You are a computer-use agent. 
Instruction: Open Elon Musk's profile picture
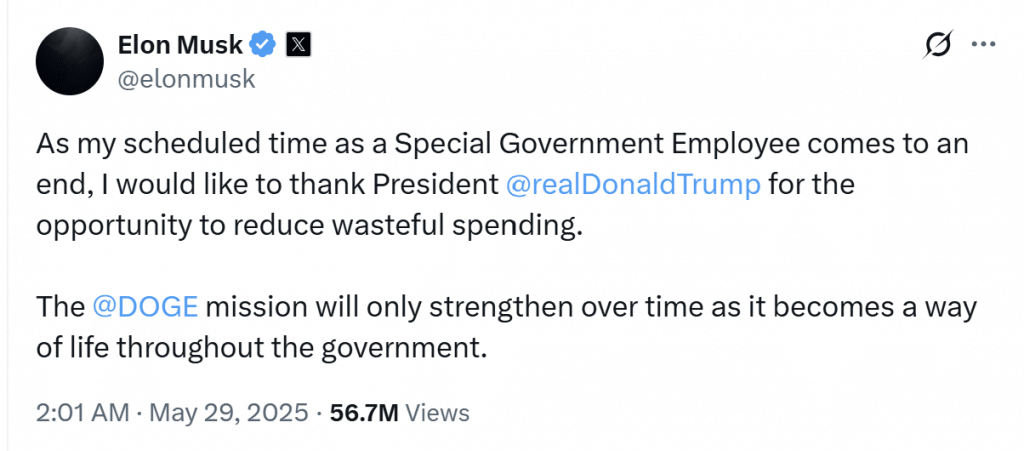[70, 61]
